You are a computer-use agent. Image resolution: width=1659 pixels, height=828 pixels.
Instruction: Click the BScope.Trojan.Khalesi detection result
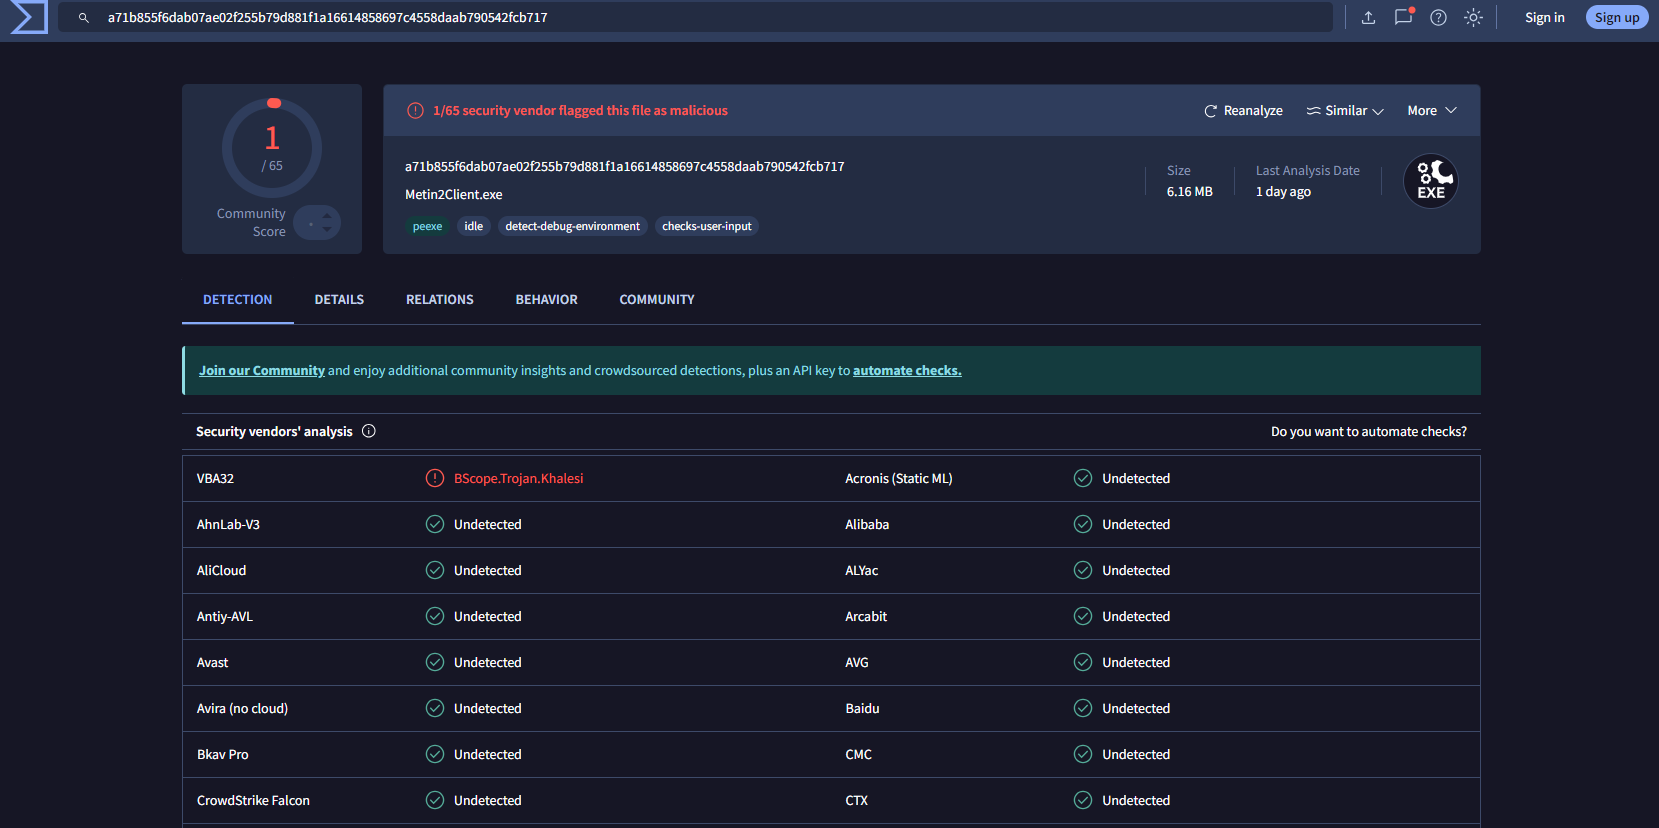[x=519, y=479]
